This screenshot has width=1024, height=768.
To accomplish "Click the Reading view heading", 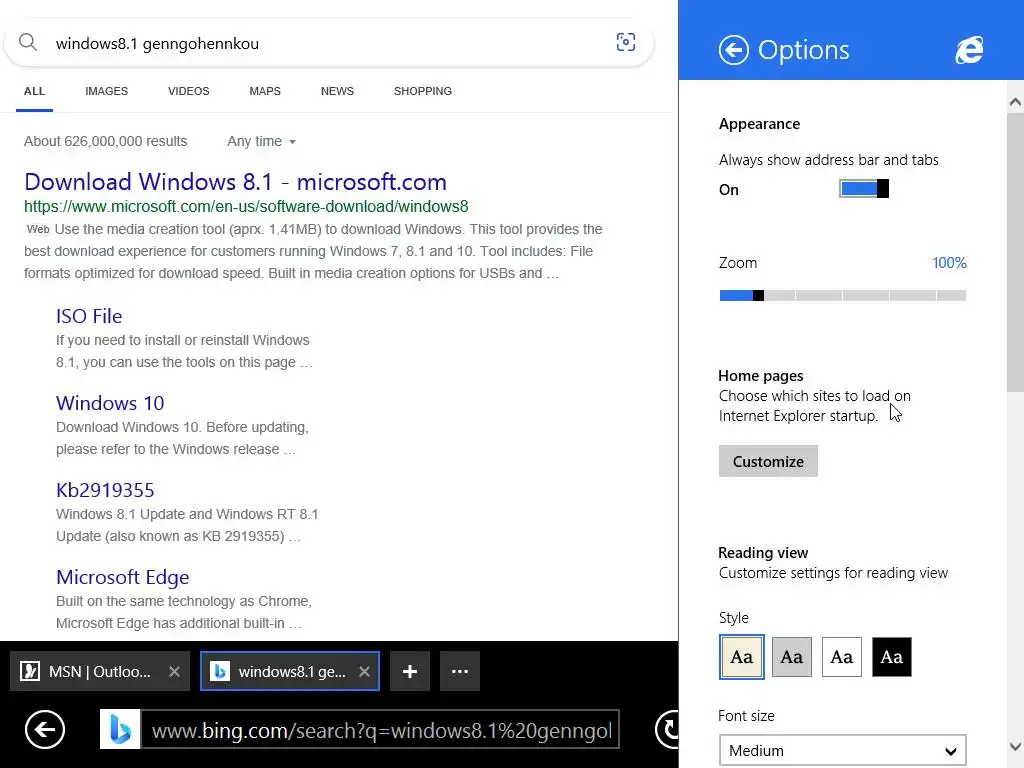I will click(763, 553).
